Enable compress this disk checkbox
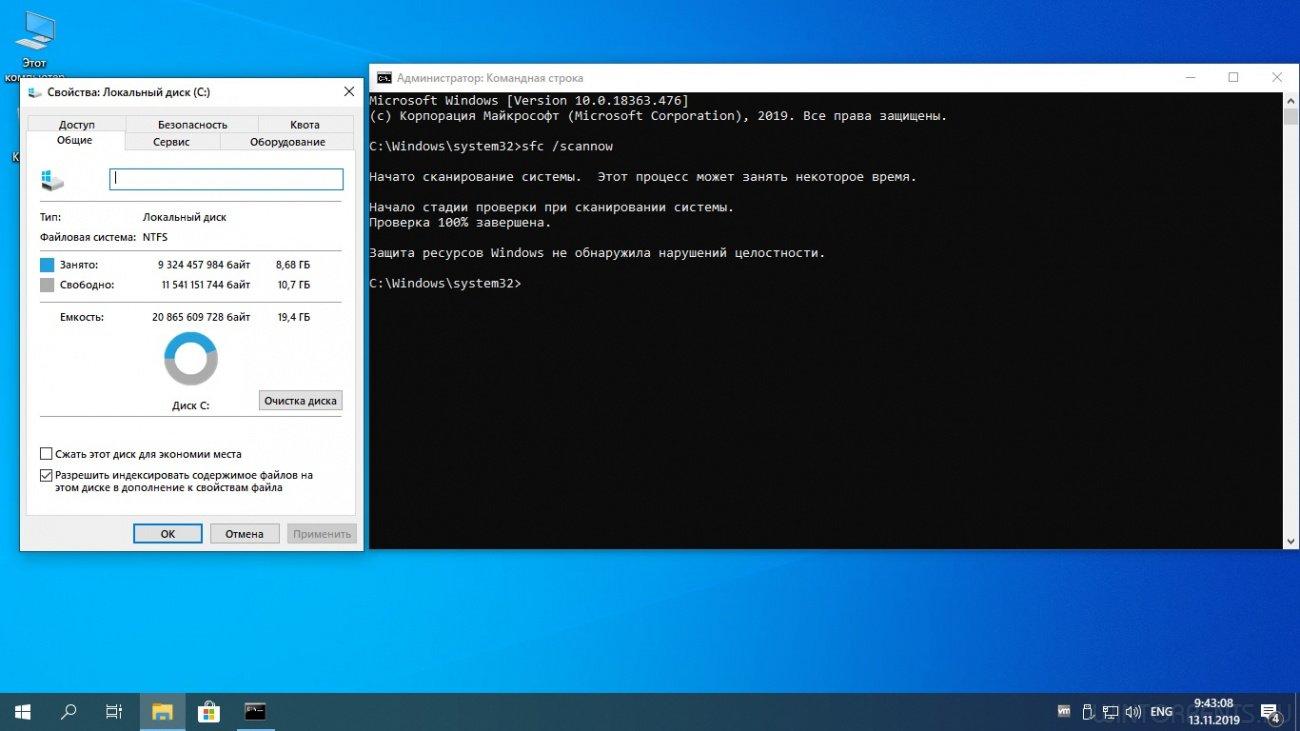 coord(46,454)
